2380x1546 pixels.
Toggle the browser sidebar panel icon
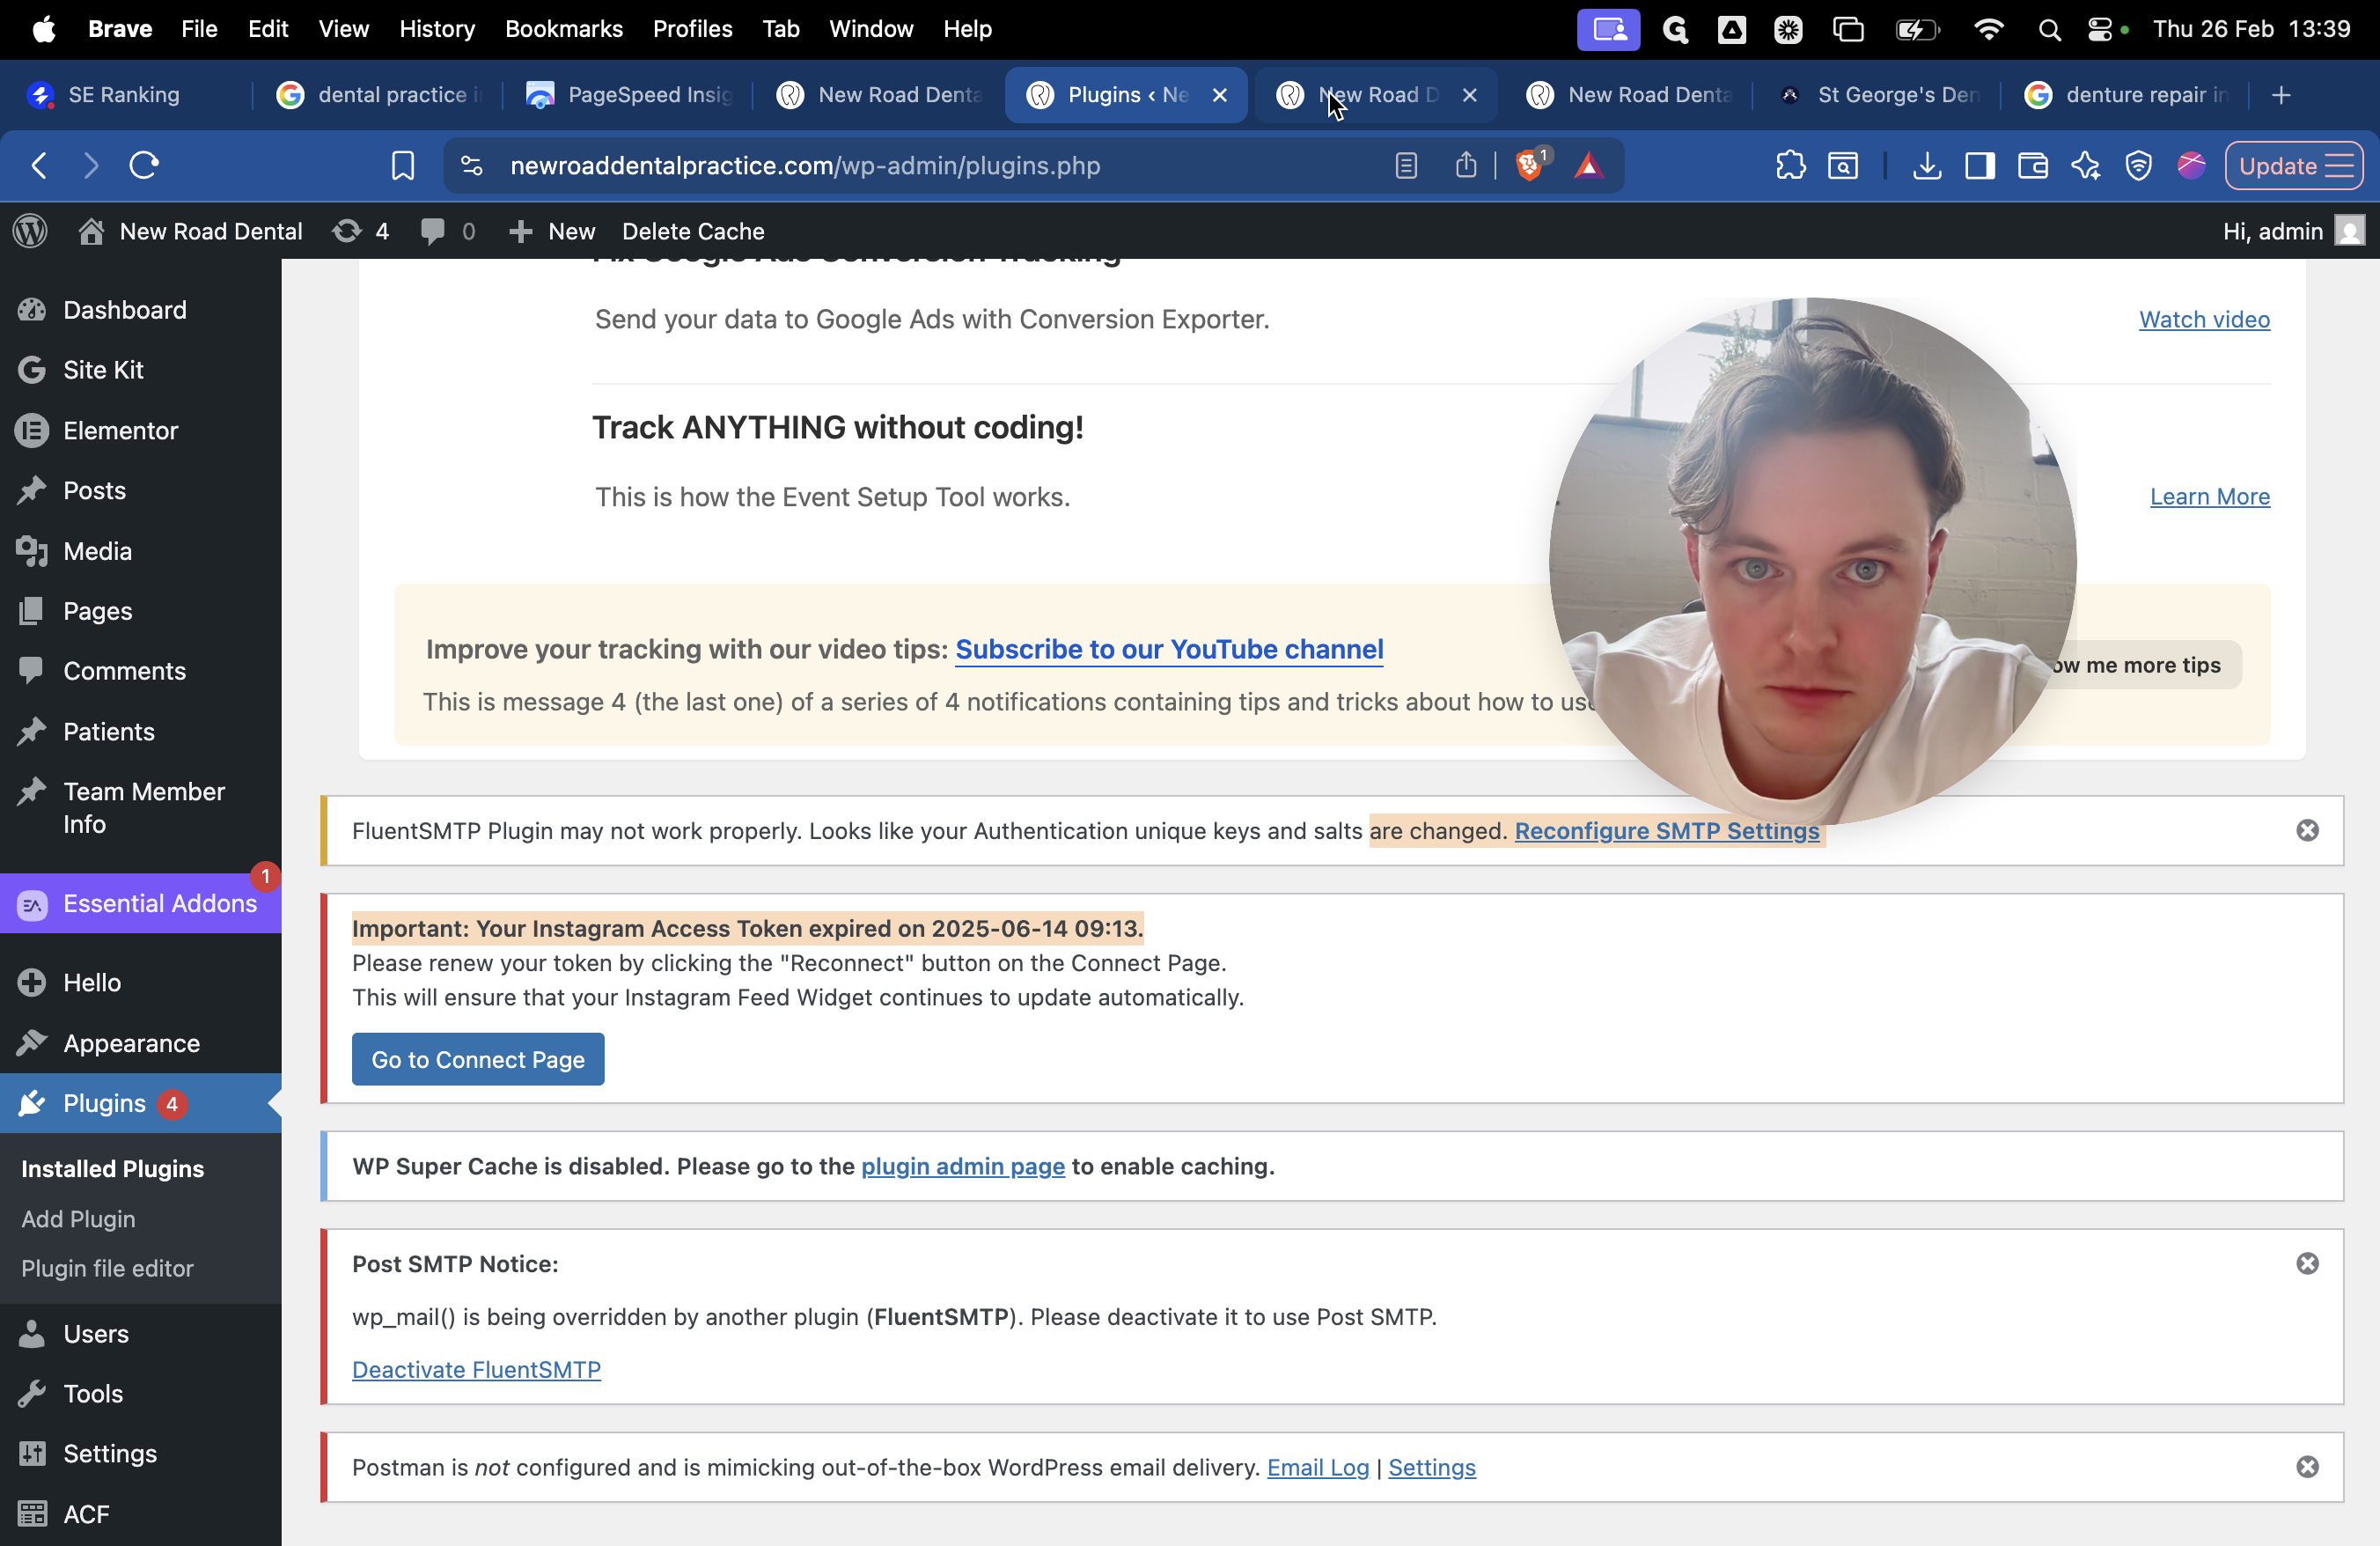[1980, 165]
